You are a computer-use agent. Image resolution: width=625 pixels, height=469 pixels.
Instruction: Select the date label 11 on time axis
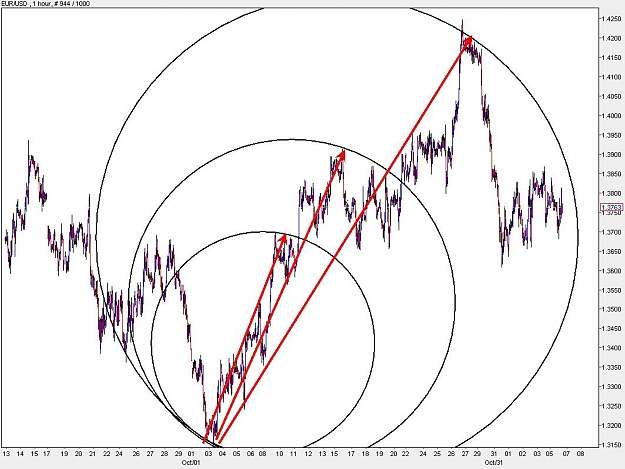(294, 453)
